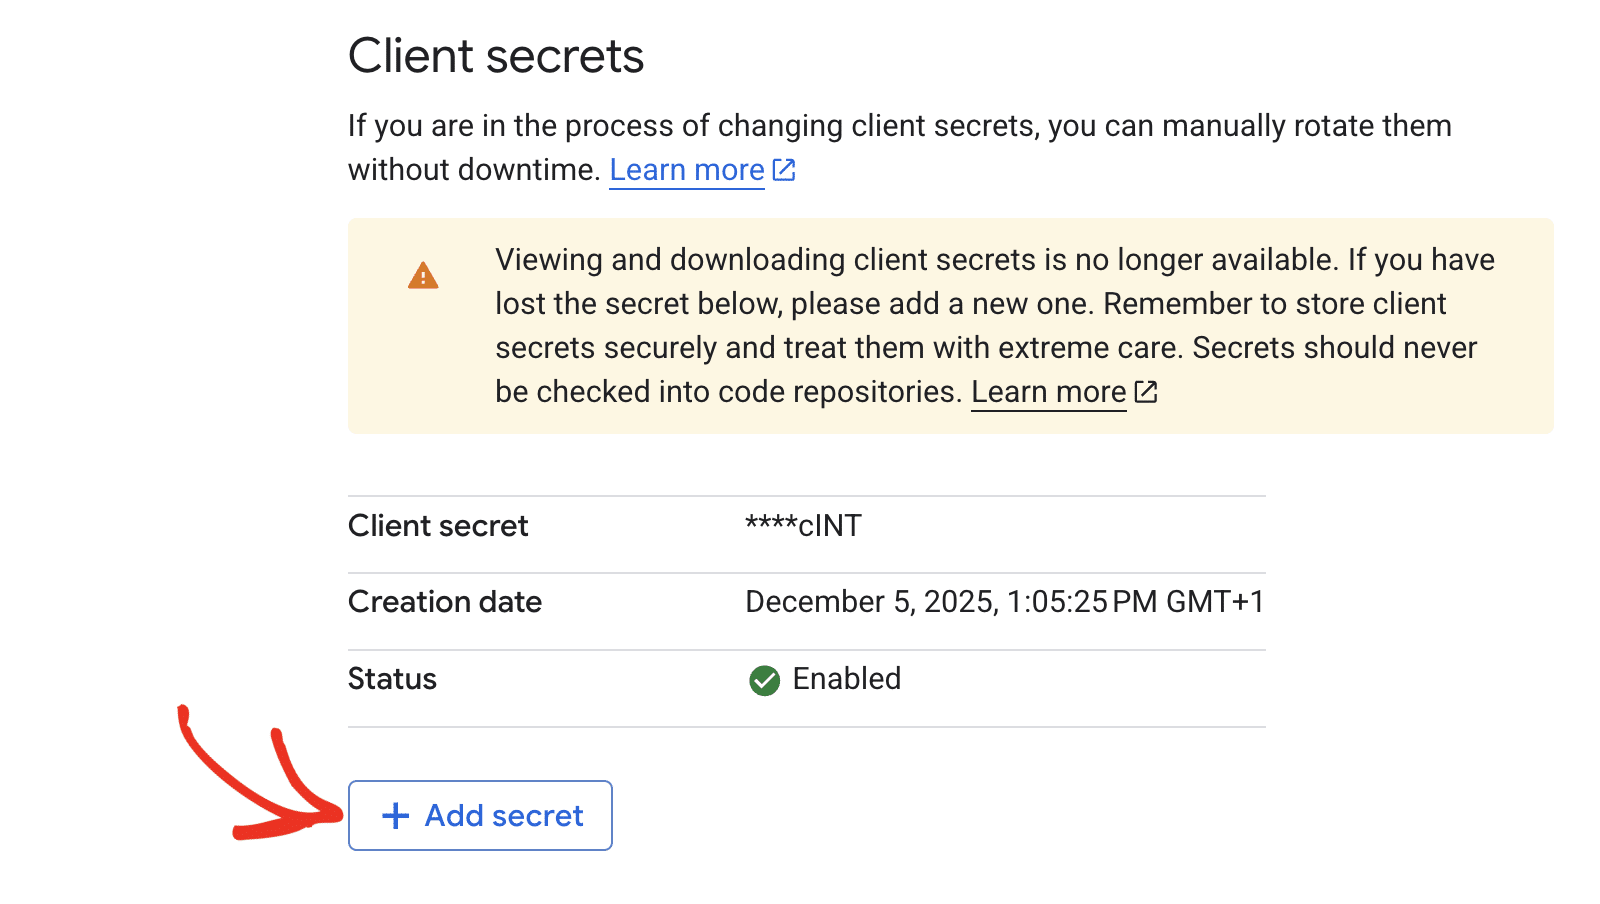Open Learn more link about rotating secrets
1600x904 pixels.
point(687,170)
